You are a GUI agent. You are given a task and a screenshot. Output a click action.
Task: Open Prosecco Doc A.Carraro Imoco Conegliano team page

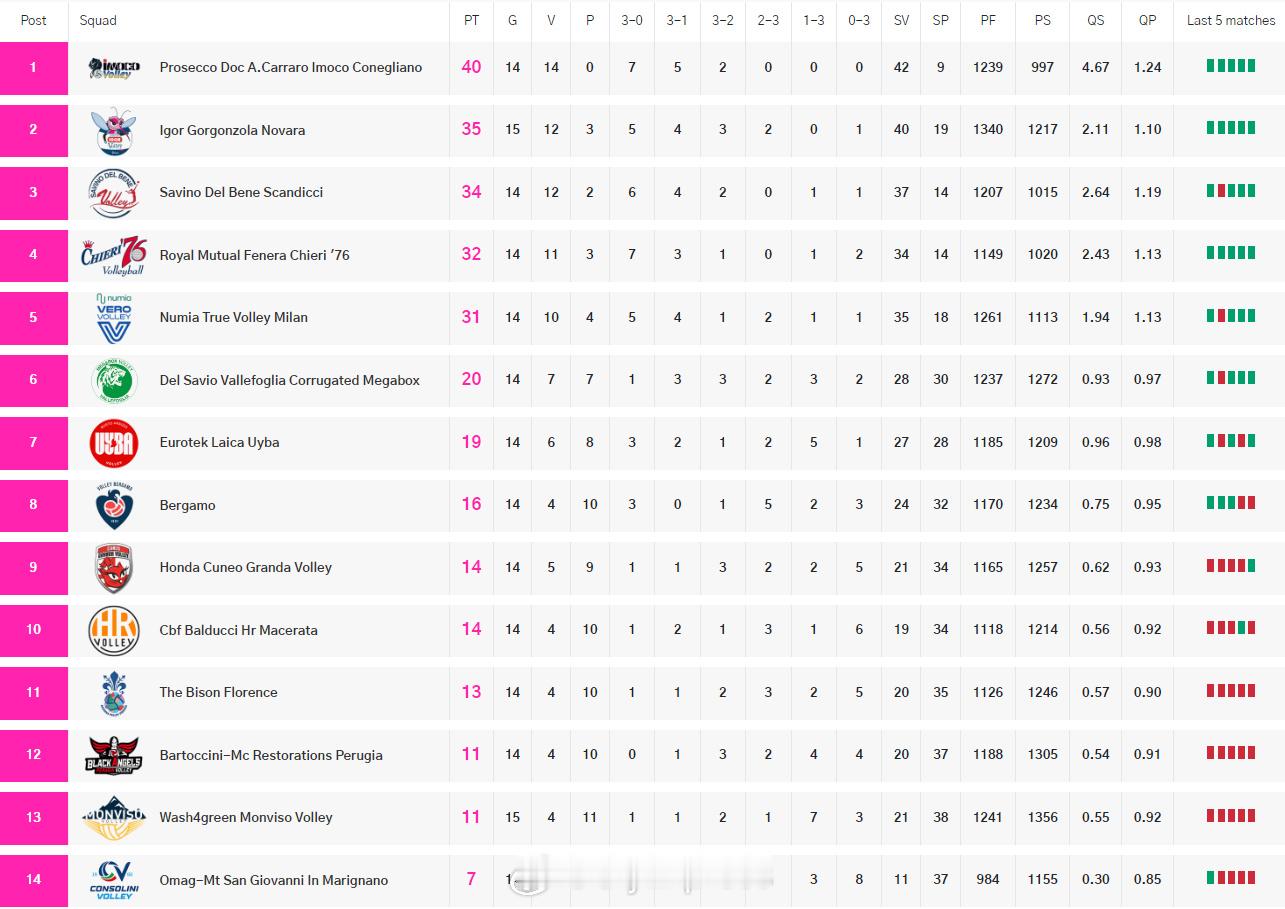pos(291,68)
